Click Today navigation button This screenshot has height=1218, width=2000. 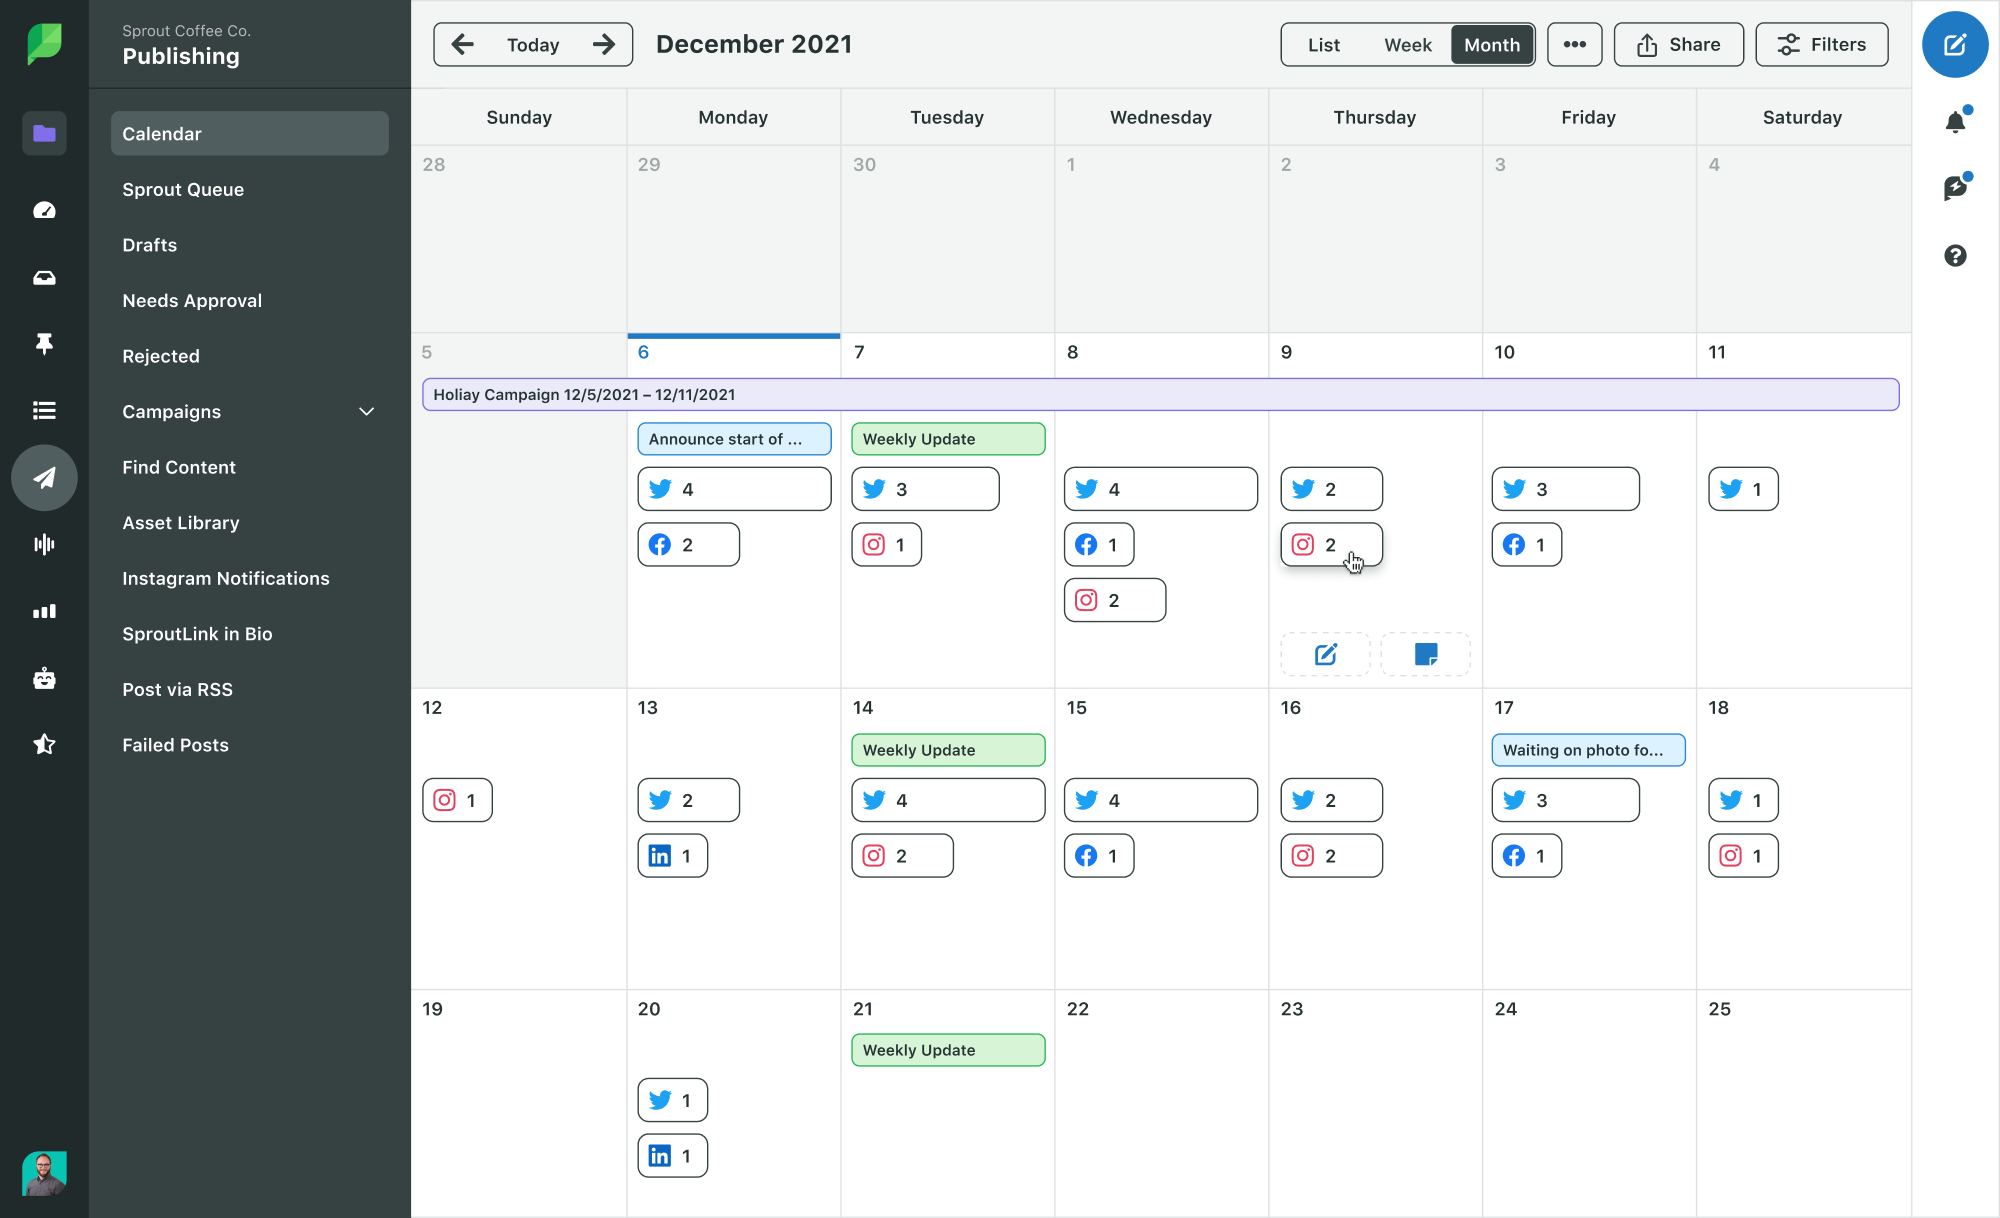pyautogui.click(x=533, y=43)
